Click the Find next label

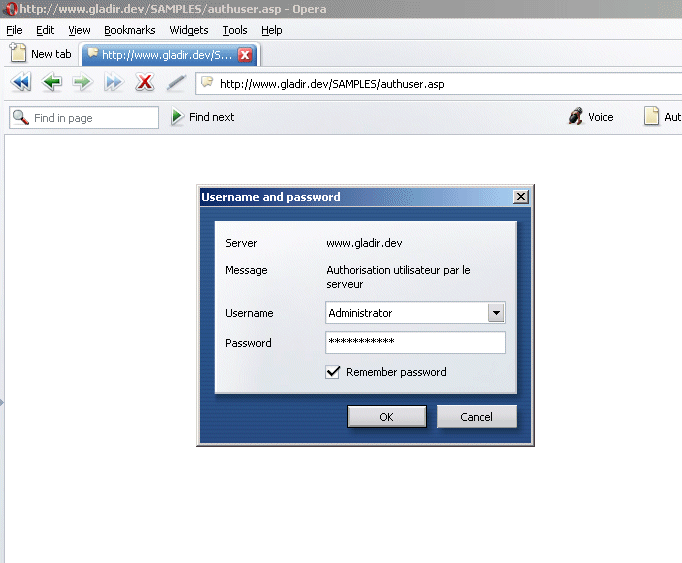pyautogui.click(x=211, y=117)
